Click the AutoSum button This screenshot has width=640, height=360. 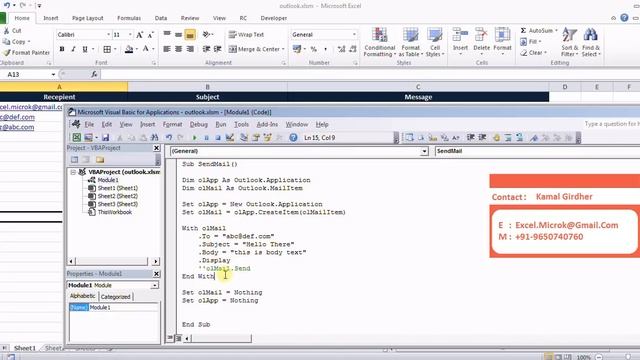pyautogui.click(x=539, y=31)
